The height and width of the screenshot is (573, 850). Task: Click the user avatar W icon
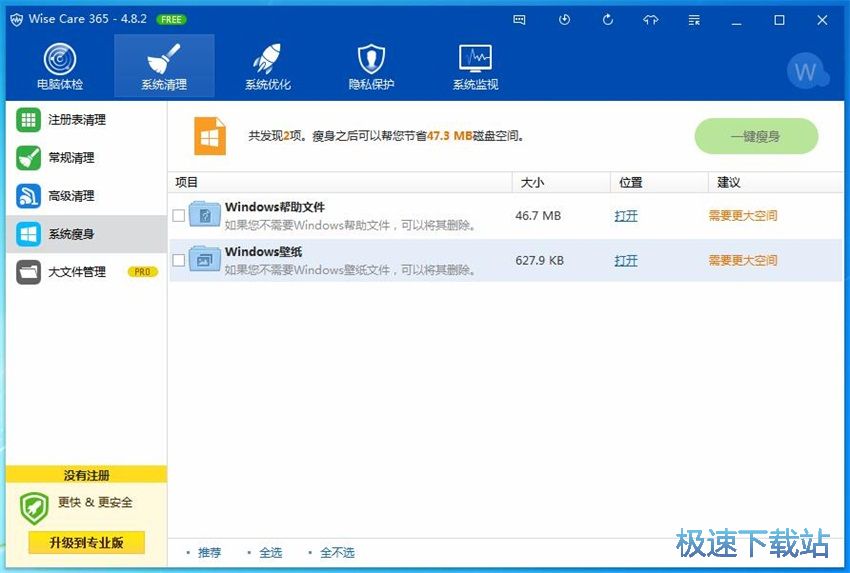tap(807, 70)
